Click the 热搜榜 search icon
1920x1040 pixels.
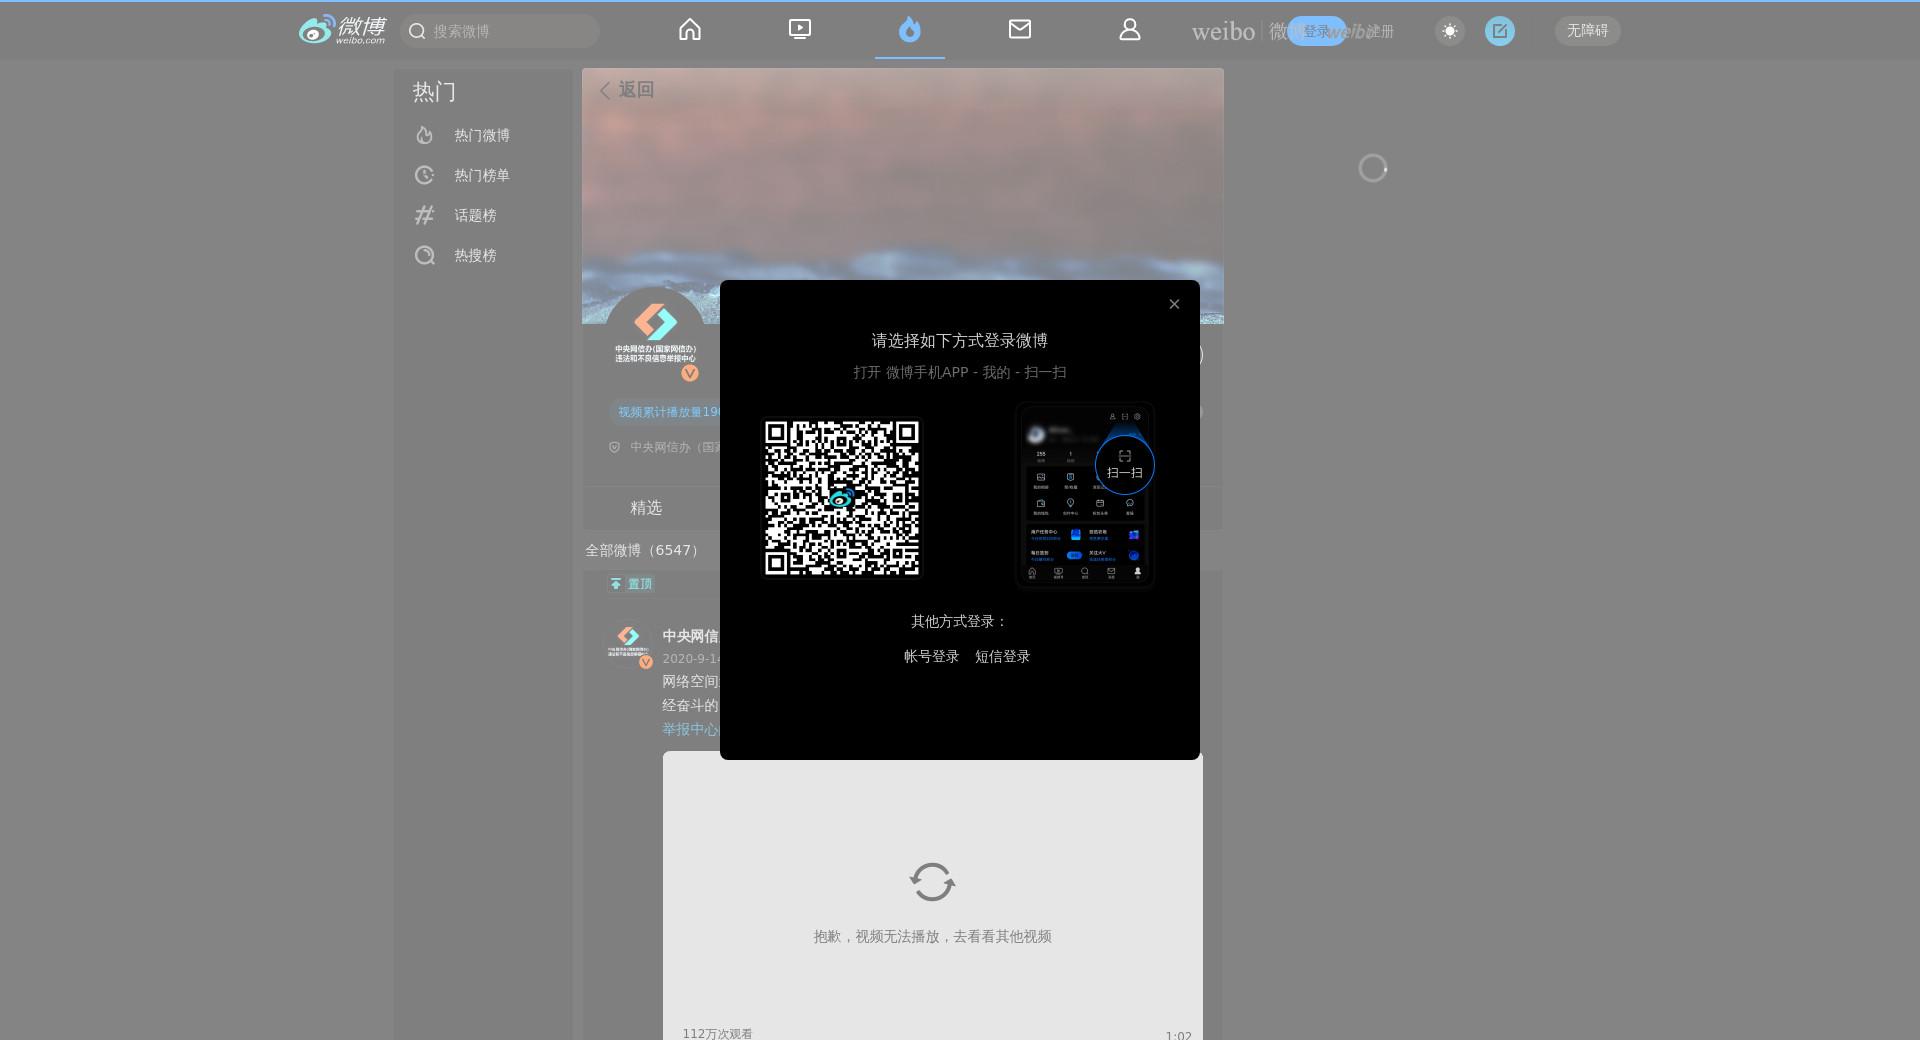pyautogui.click(x=425, y=255)
